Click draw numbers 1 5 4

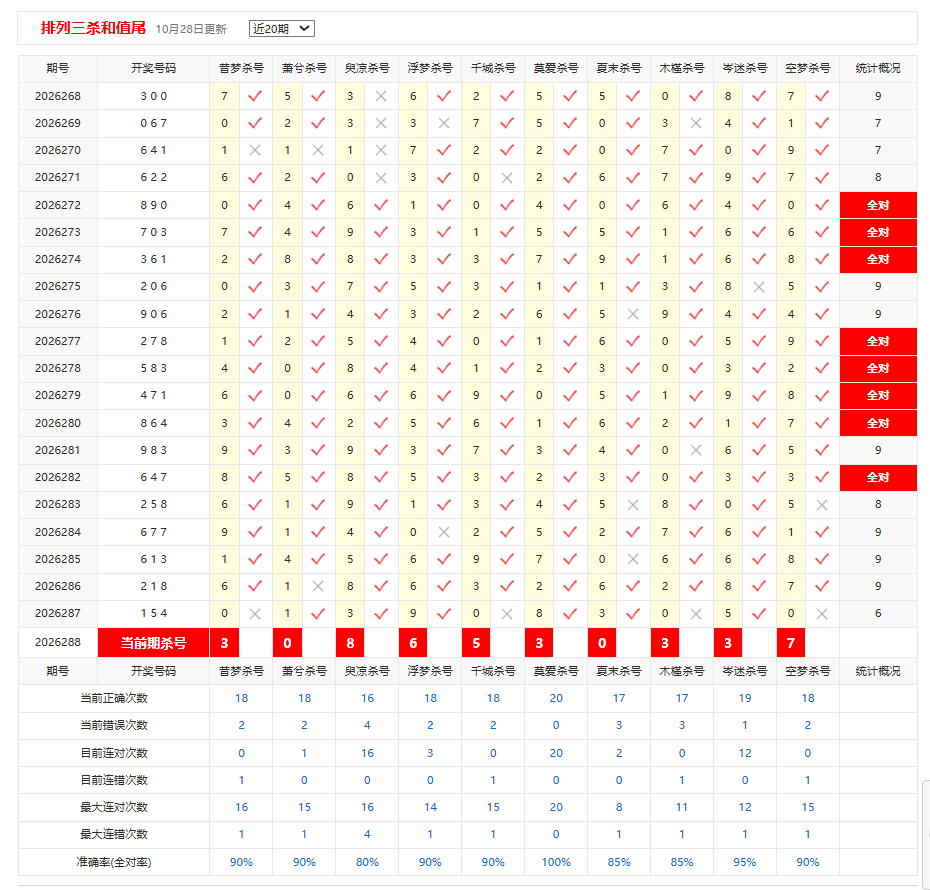pyautogui.click(x=154, y=614)
